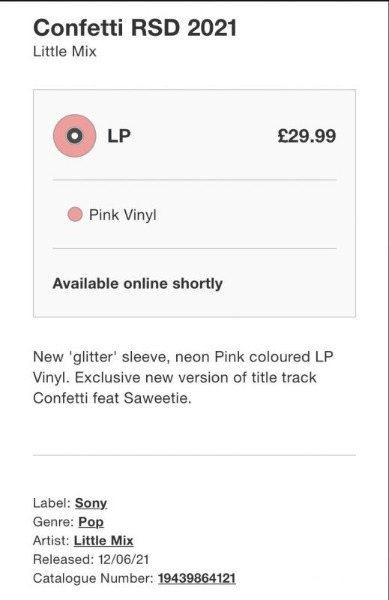
Task: Click the Pink Vinyl colour dot
Action: click(75, 214)
